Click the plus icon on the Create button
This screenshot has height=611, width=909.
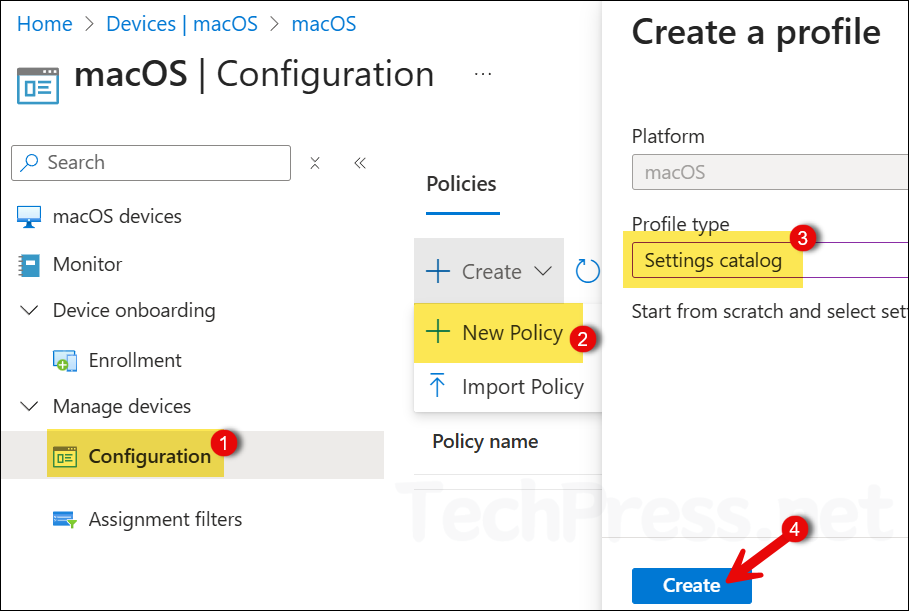point(438,271)
